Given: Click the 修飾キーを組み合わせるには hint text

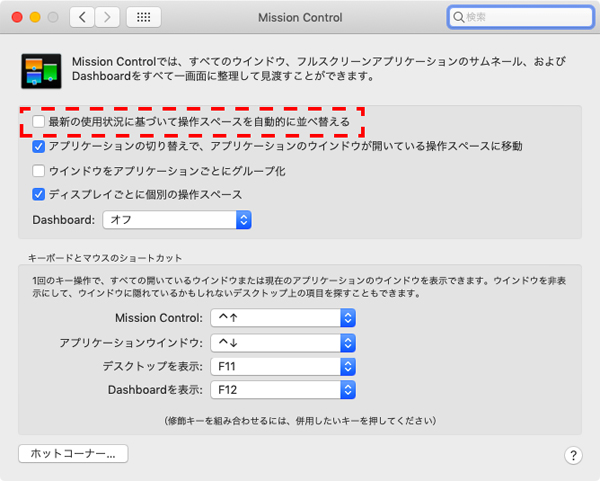Looking at the screenshot, I should (300, 421).
